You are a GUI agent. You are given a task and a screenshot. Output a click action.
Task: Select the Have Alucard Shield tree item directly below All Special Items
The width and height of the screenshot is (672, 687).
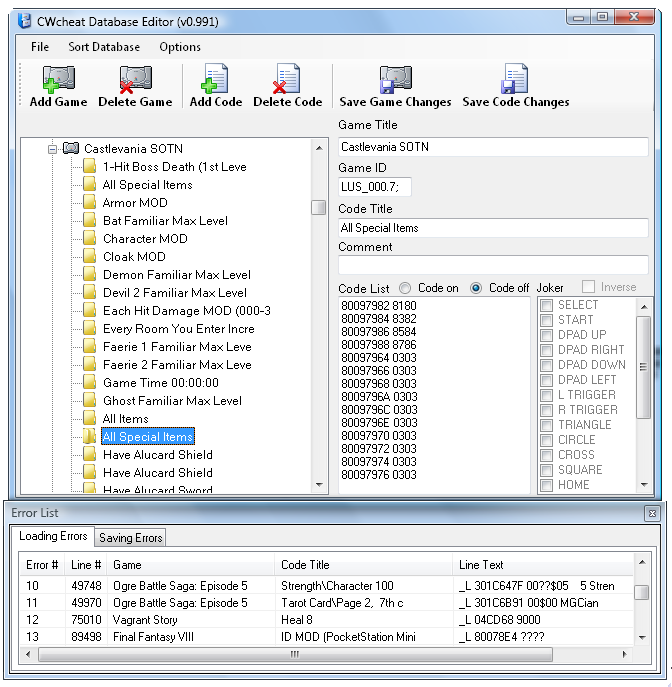(158, 455)
